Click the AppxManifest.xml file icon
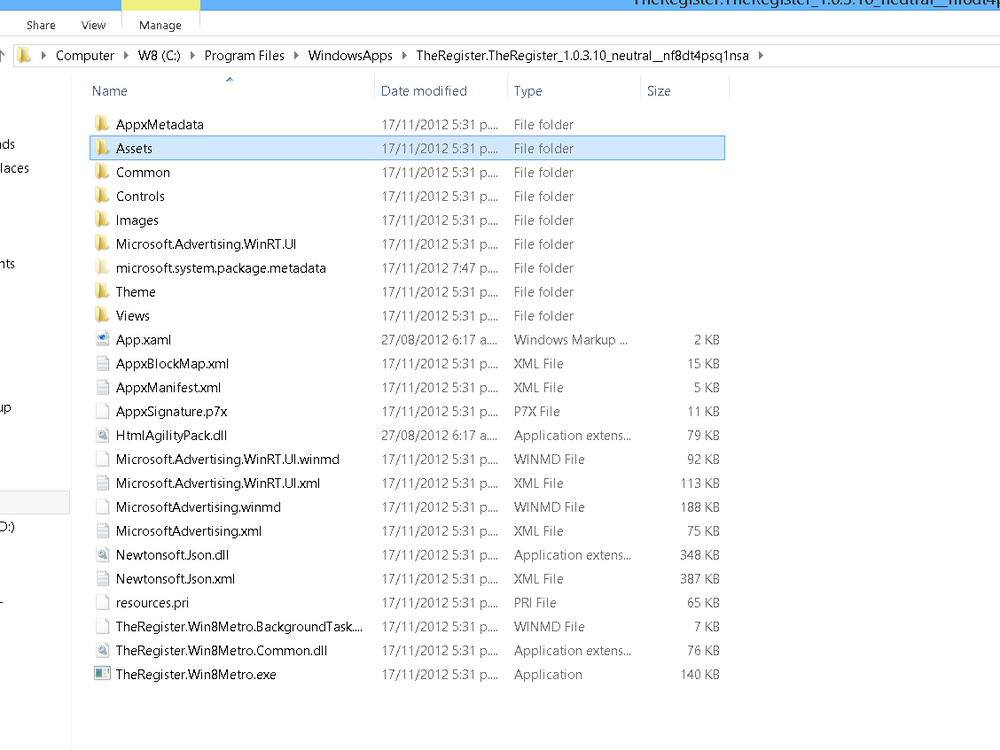 tap(102, 387)
